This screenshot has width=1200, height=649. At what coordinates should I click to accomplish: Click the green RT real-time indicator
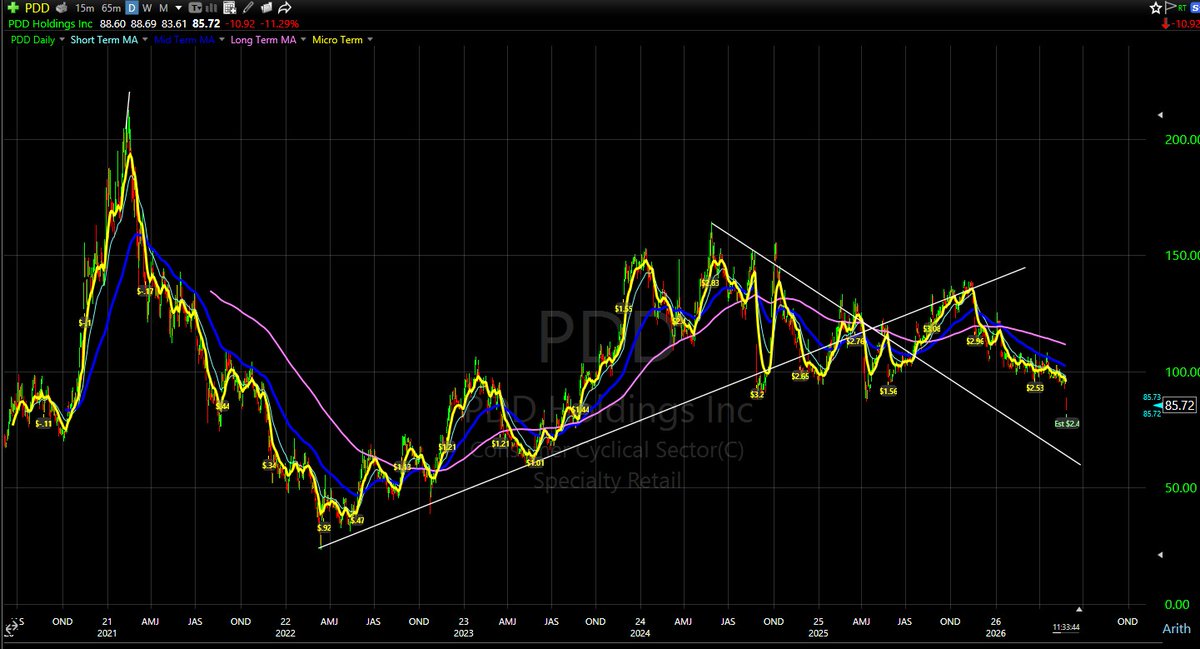[1182, 8]
